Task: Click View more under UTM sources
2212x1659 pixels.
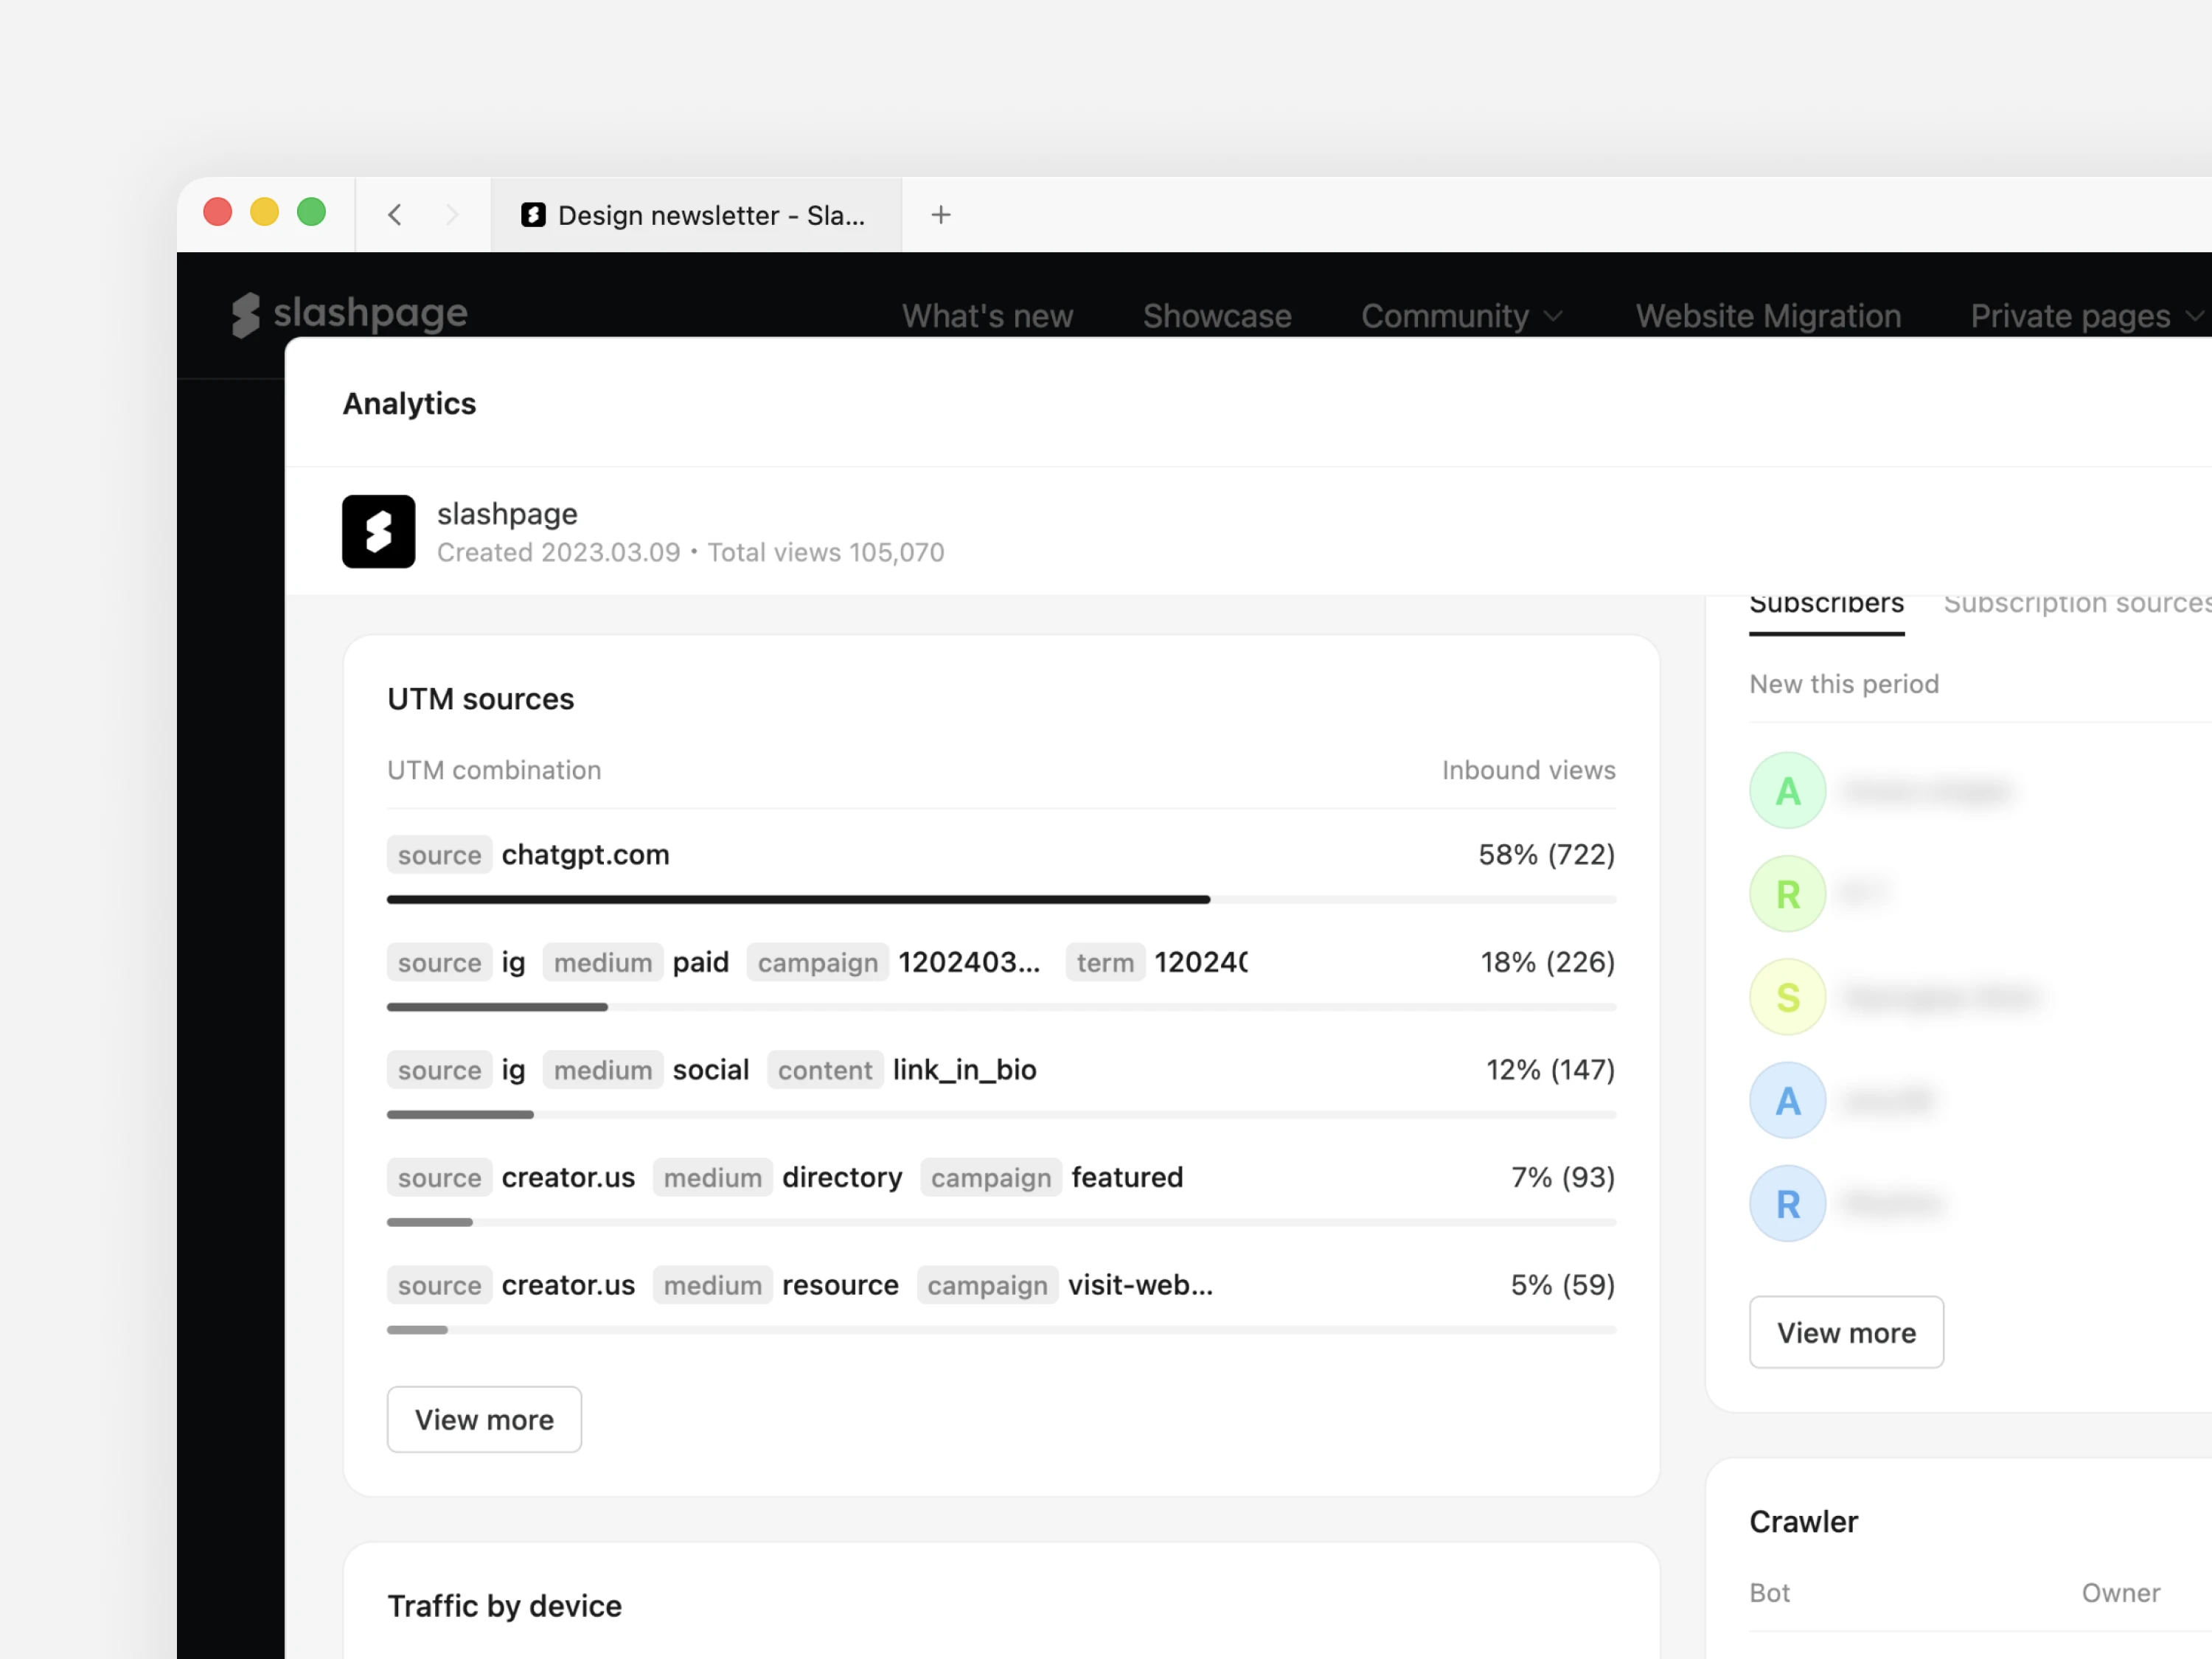Action: (485, 1419)
